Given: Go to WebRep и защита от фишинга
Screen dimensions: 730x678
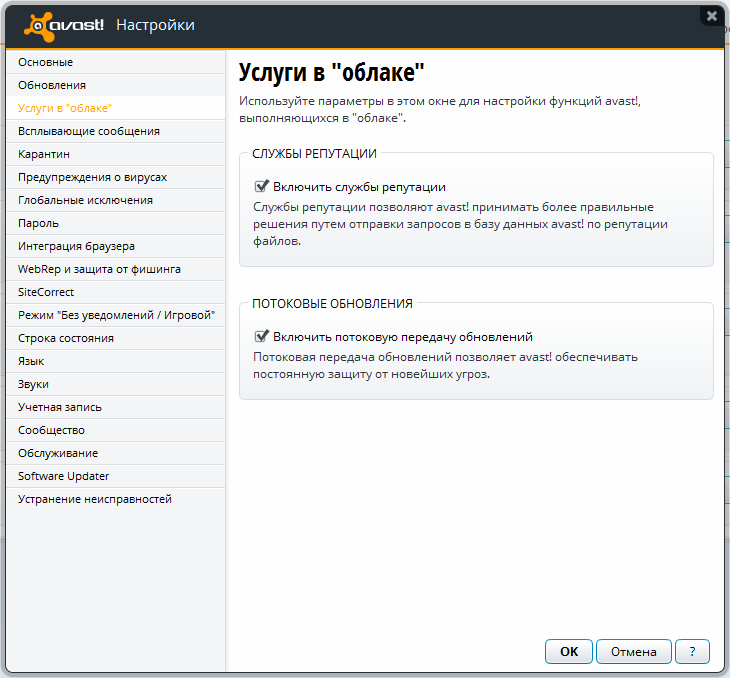Looking at the screenshot, I should pyautogui.click(x=116, y=269).
